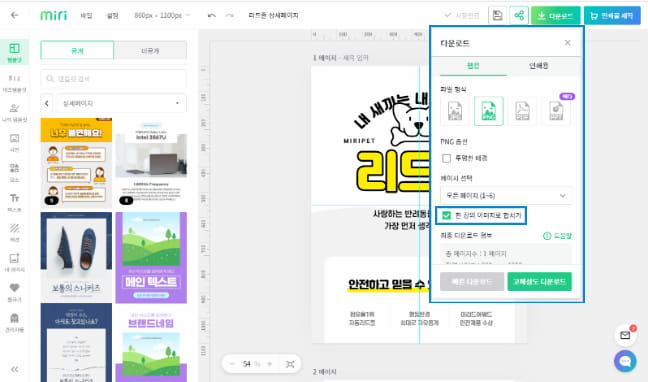Click the back arrow beside the miri logo
This screenshot has width=648, height=382.
coord(14,15)
